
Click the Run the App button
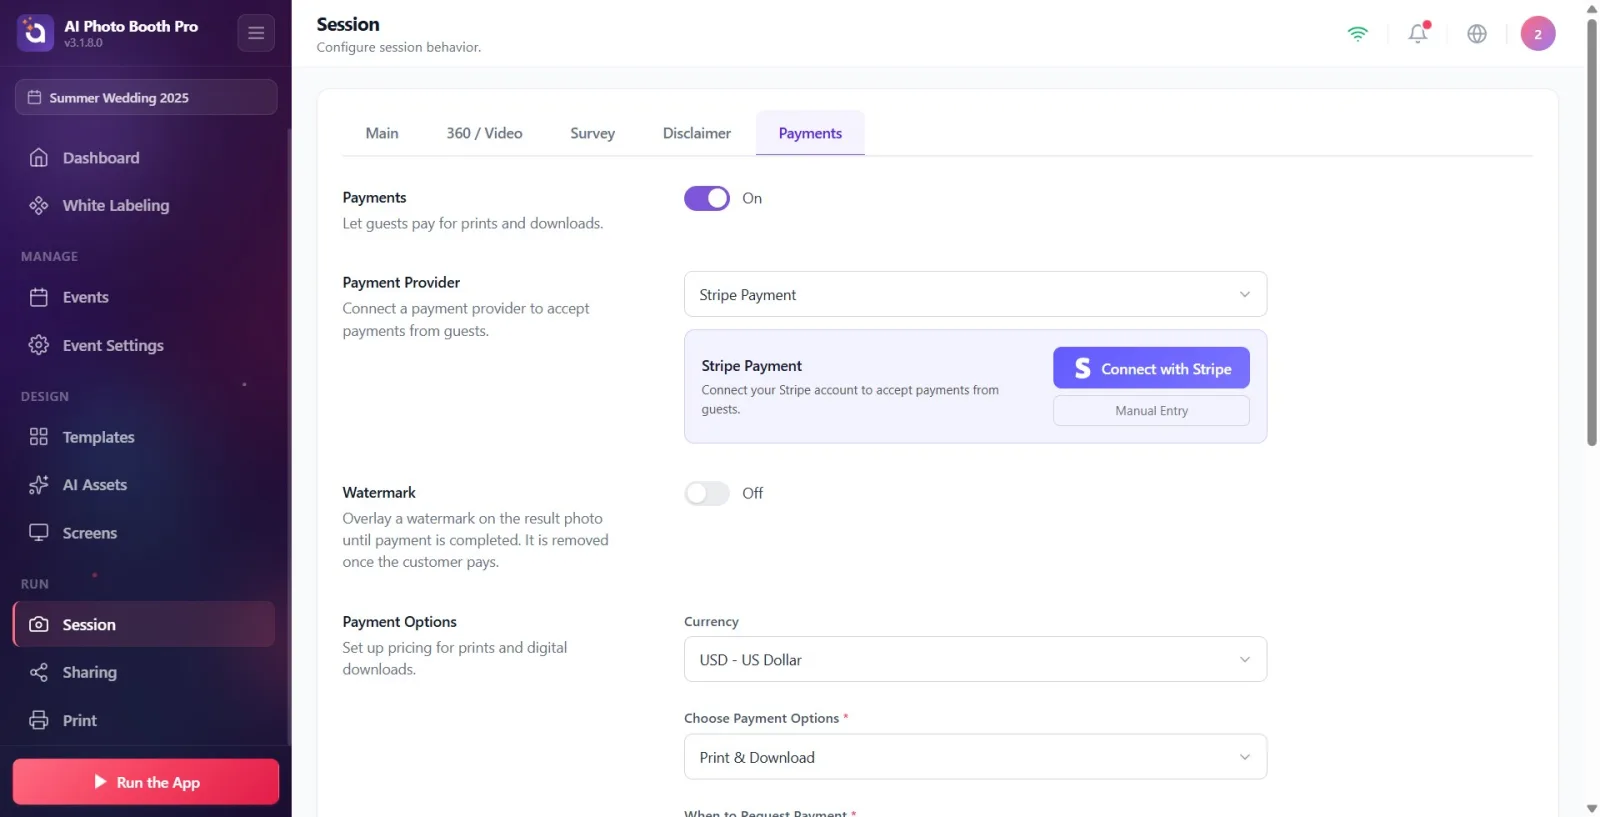146,782
